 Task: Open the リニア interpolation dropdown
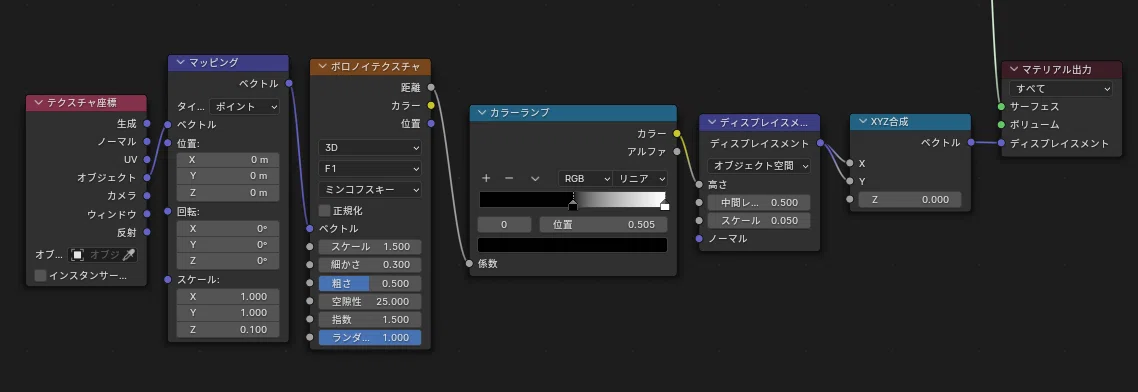641,178
